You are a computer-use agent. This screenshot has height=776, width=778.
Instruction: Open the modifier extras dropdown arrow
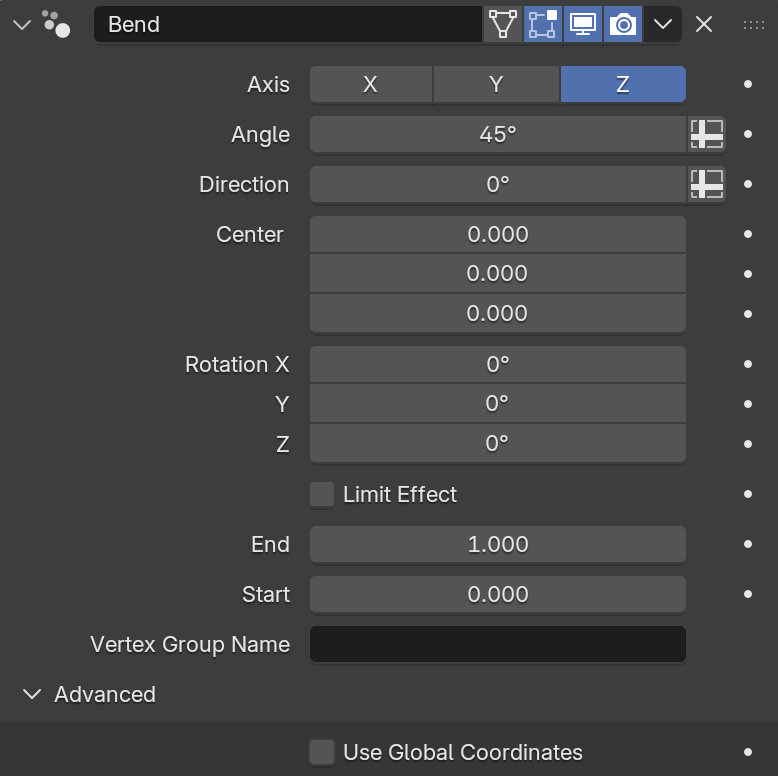(x=662, y=24)
